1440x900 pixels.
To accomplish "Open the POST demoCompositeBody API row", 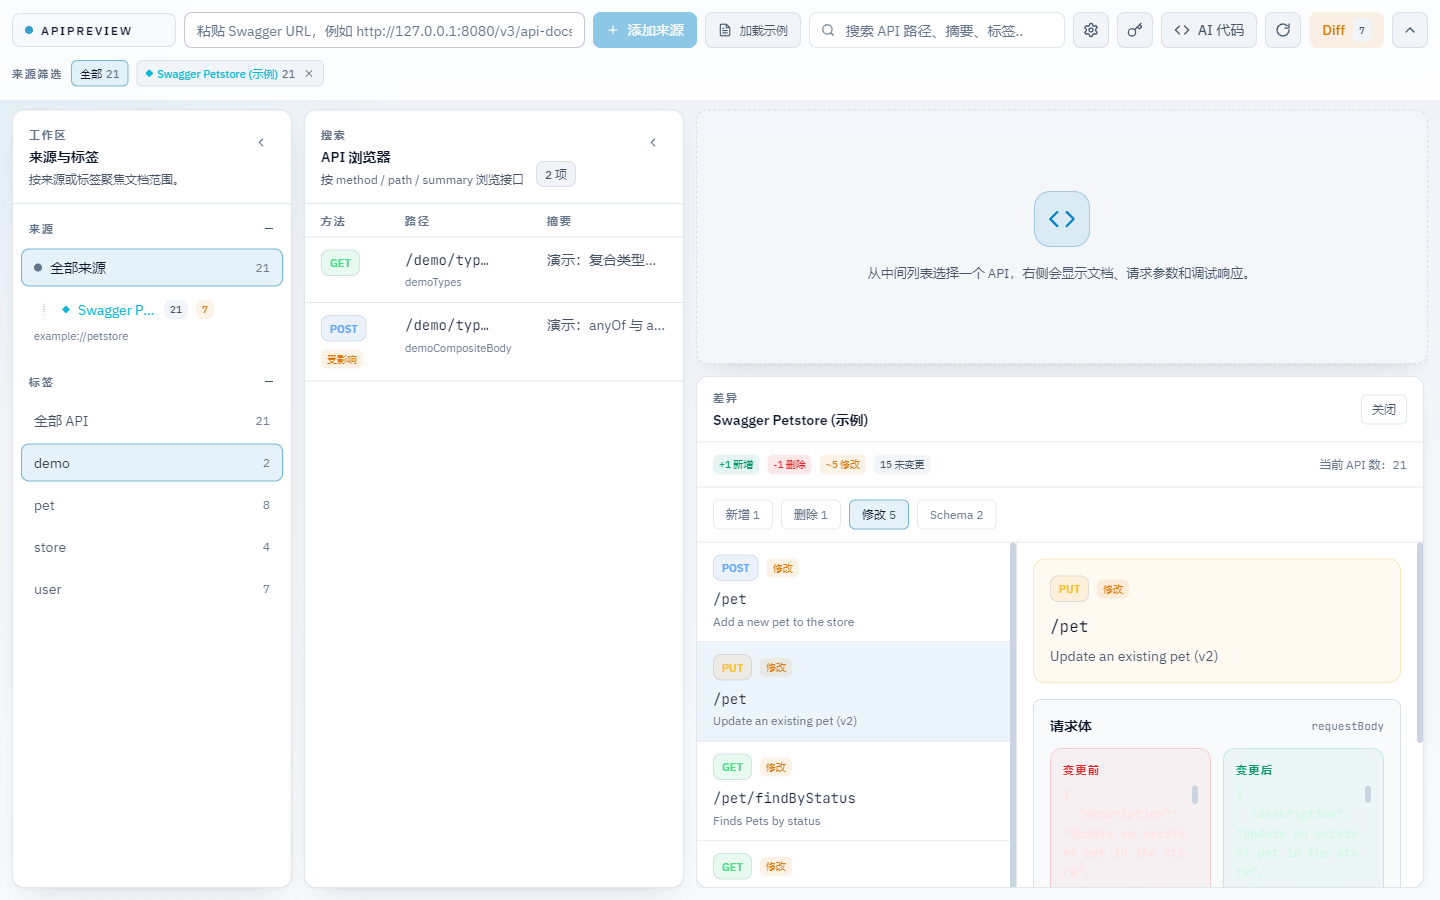I will pyautogui.click(x=494, y=342).
